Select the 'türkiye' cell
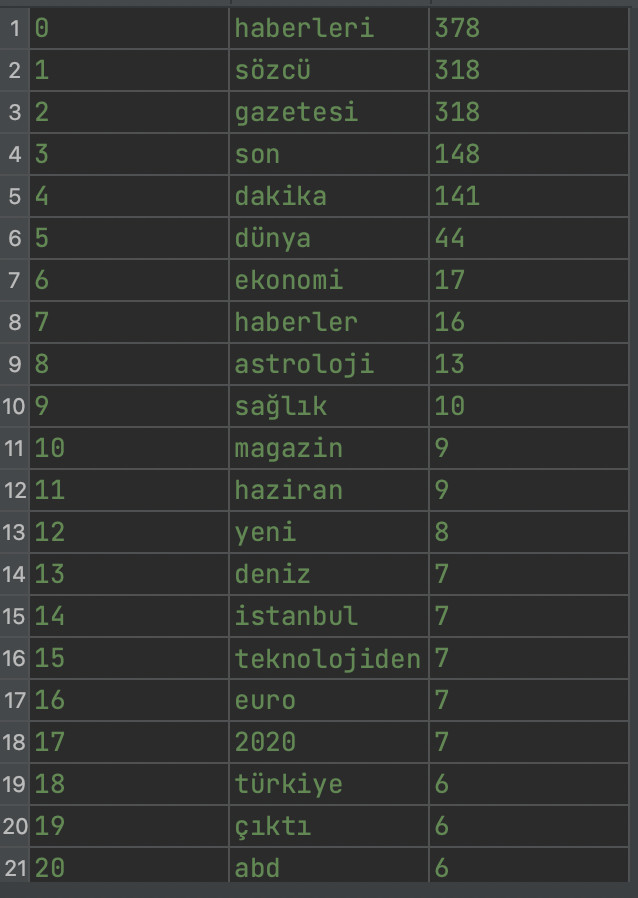This screenshot has height=898, width=638. pyautogui.click(x=329, y=784)
